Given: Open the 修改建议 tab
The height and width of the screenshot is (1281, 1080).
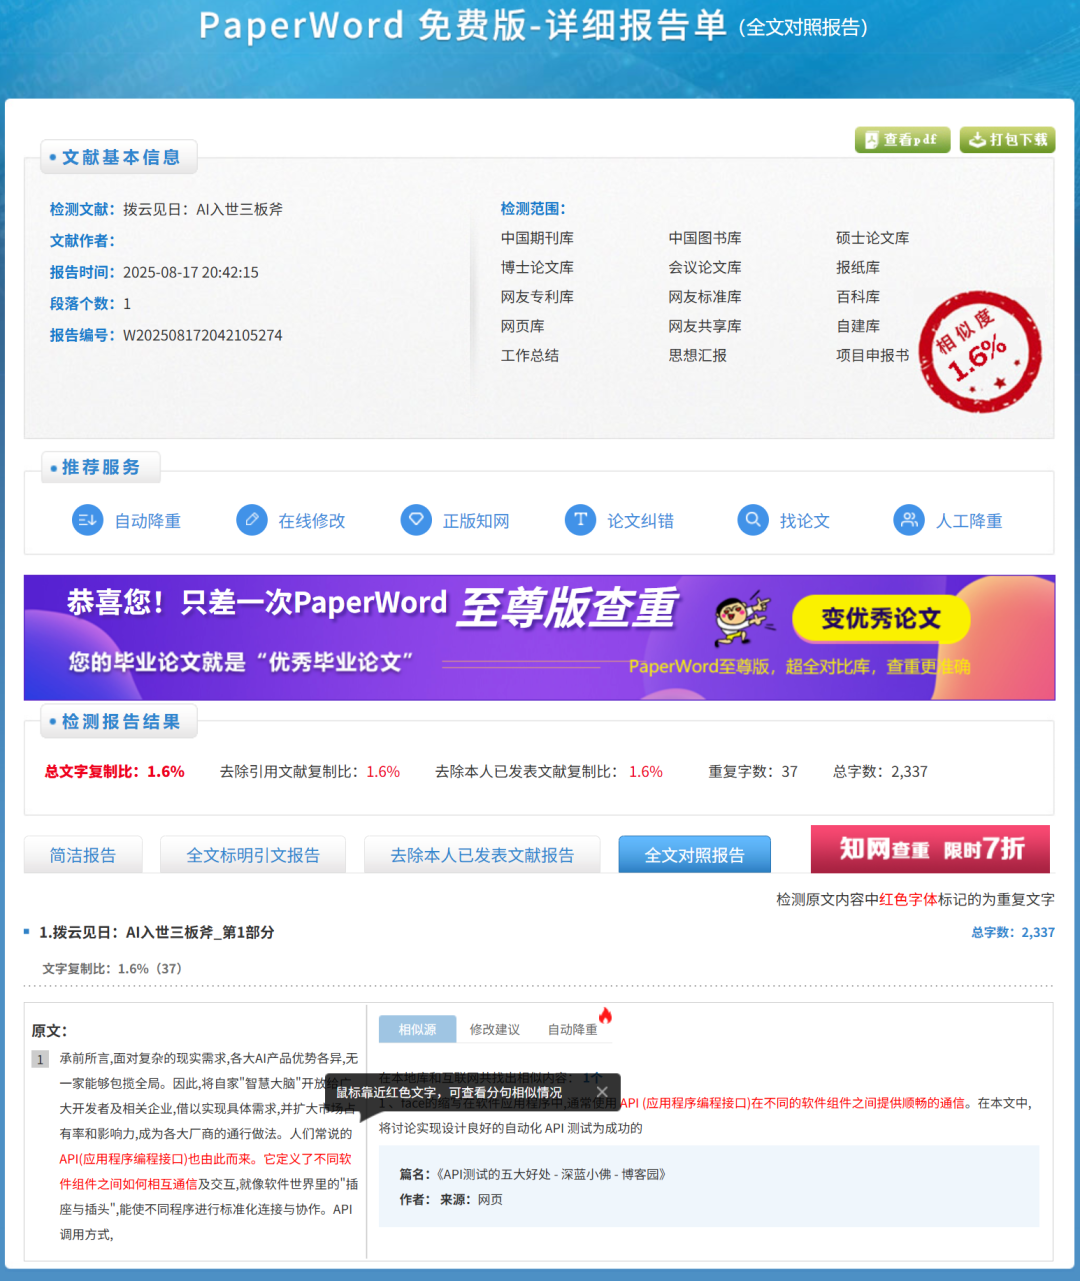Looking at the screenshot, I should (x=495, y=1029).
